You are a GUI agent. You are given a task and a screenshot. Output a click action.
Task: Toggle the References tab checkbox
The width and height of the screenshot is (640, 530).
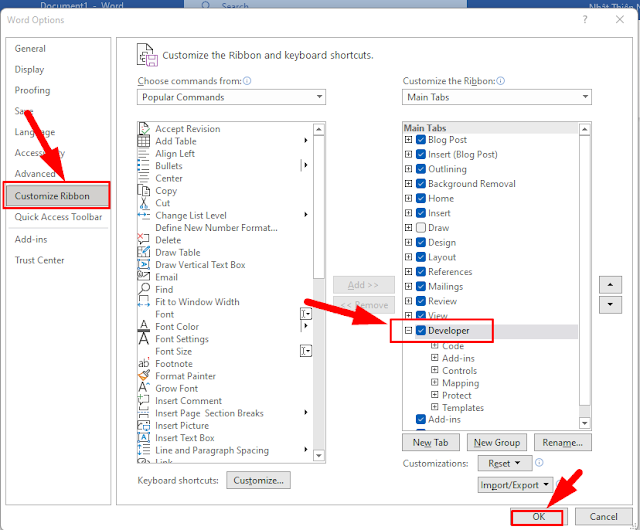click(421, 272)
